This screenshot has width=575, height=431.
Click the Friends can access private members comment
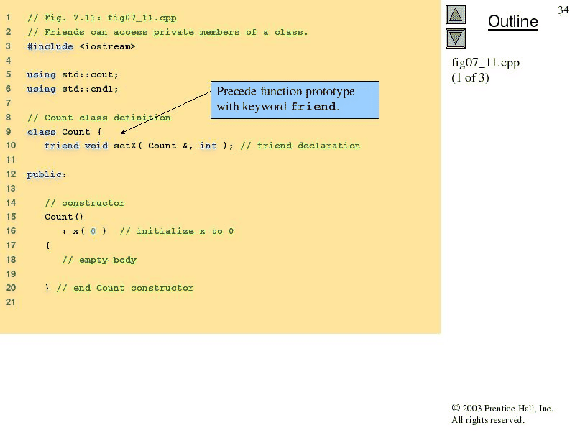pyautogui.click(x=168, y=32)
